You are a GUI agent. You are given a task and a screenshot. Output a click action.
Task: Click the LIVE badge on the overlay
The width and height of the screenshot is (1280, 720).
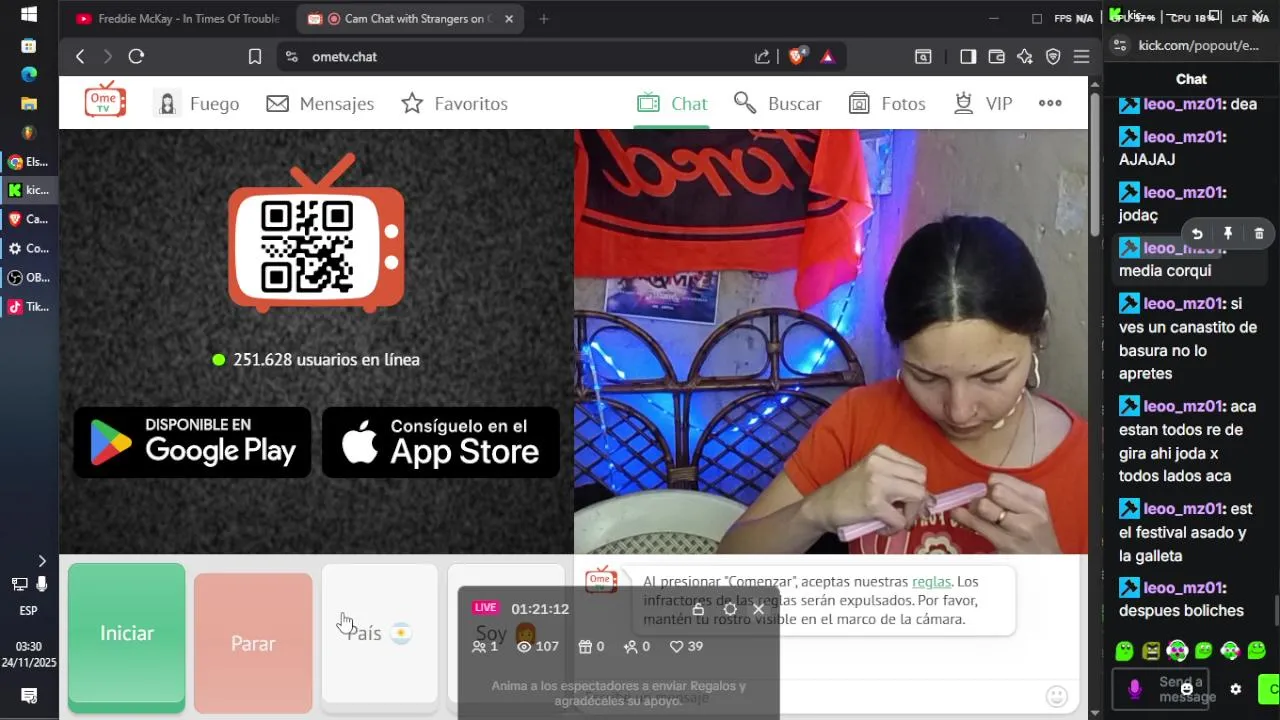486,608
